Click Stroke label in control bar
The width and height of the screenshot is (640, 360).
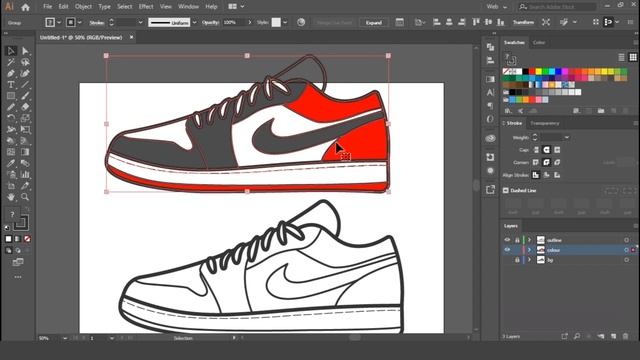tap(97, 22)
